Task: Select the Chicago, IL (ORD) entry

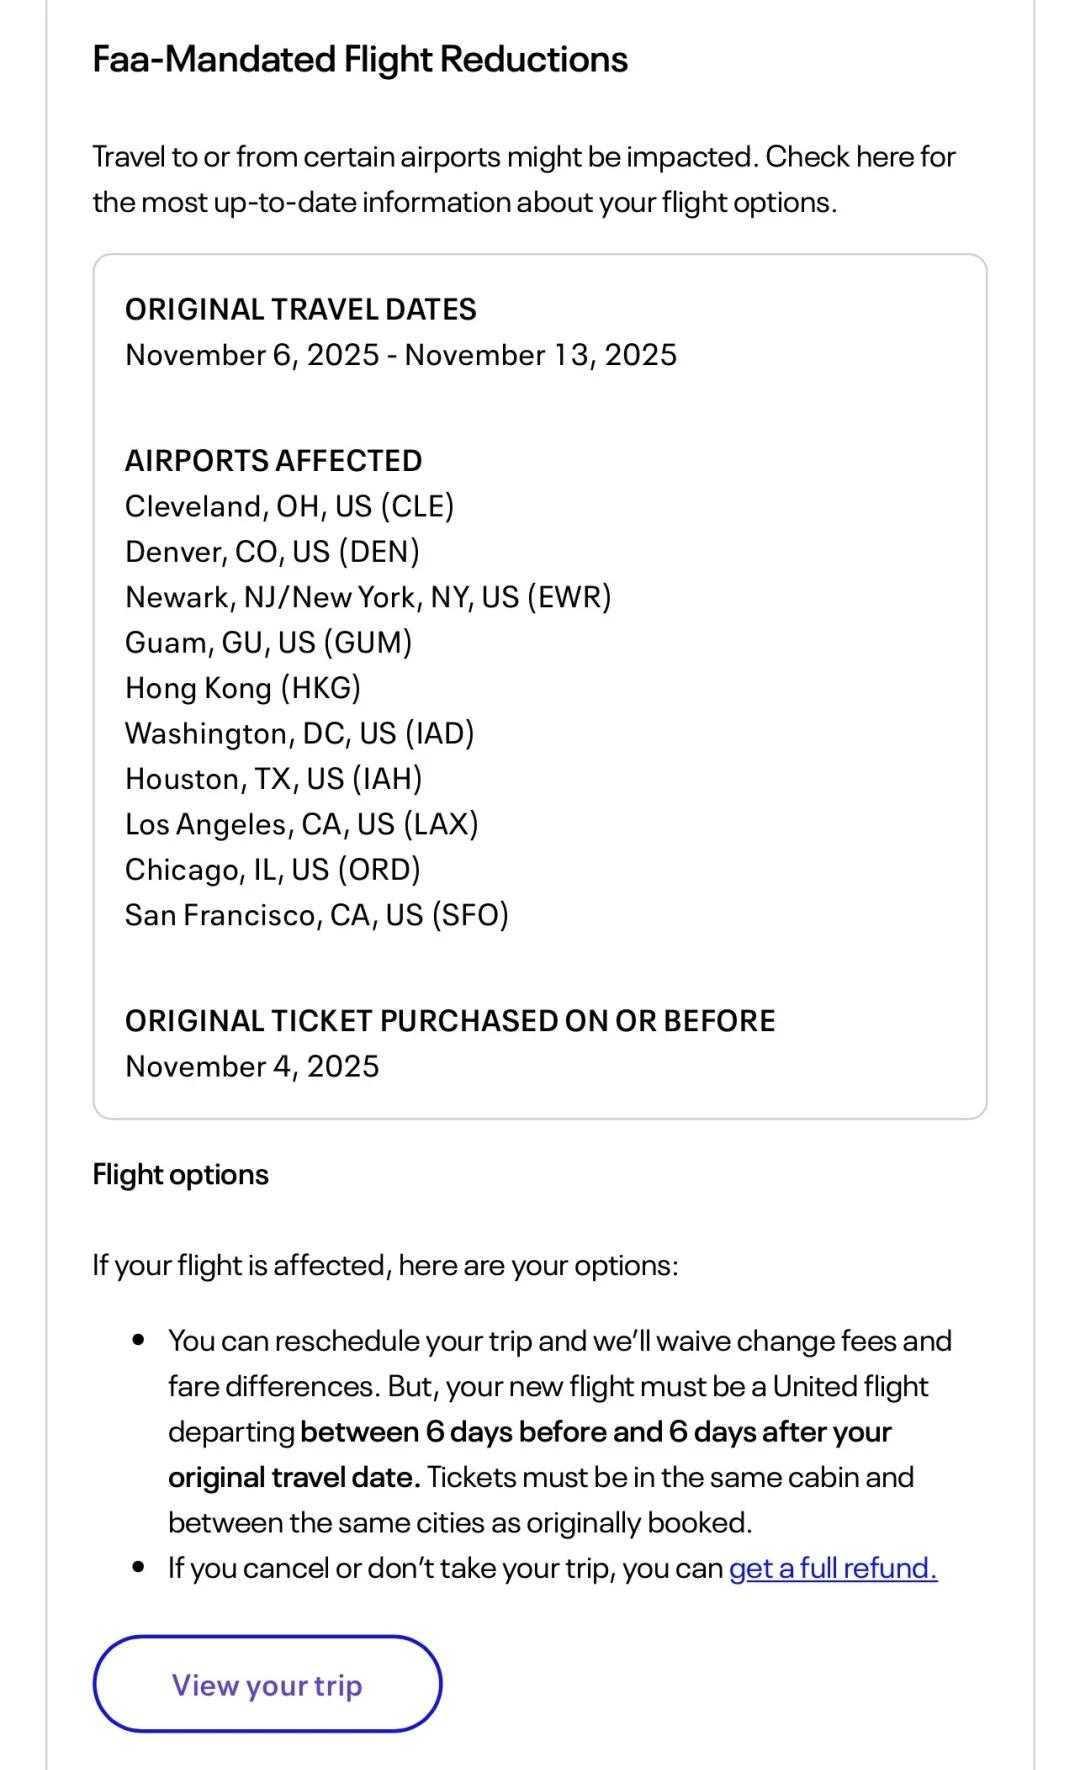Action: (272, 870)
